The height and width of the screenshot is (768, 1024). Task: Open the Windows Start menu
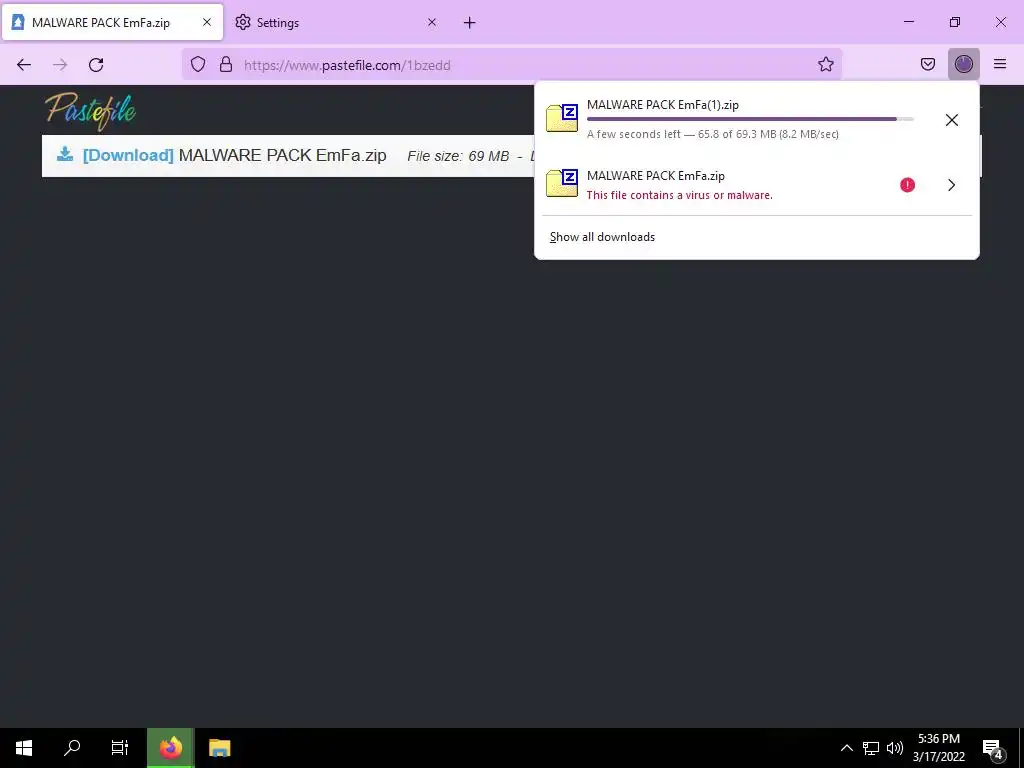(24, 748)
